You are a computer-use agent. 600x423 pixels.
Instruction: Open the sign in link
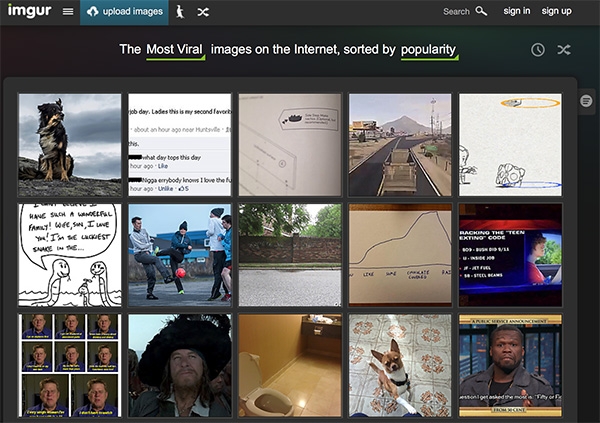tap(517, 11)
